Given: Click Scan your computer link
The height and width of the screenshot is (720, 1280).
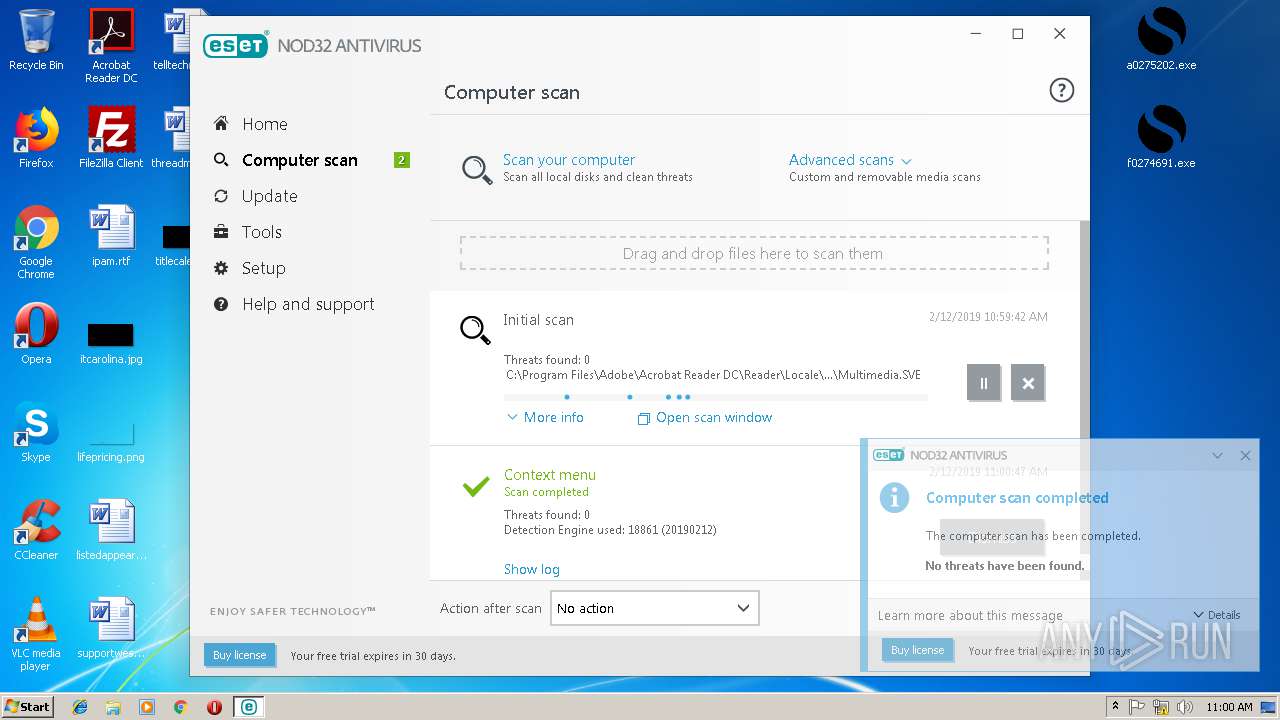Looking at the screenshot, I should (x=569, y=160).
